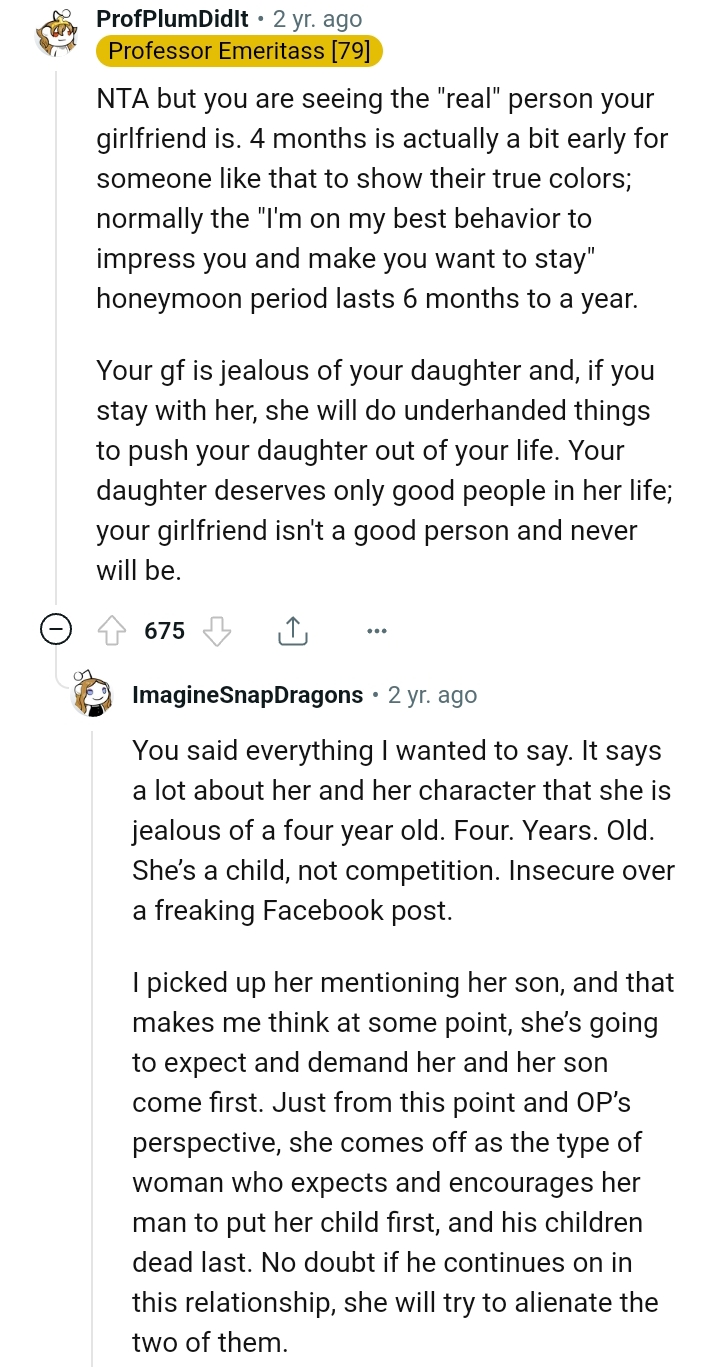Click the 'Professor Emeritass [79]' flair badge
This screenshot has height=1367, width=720.
coord(239,49)
